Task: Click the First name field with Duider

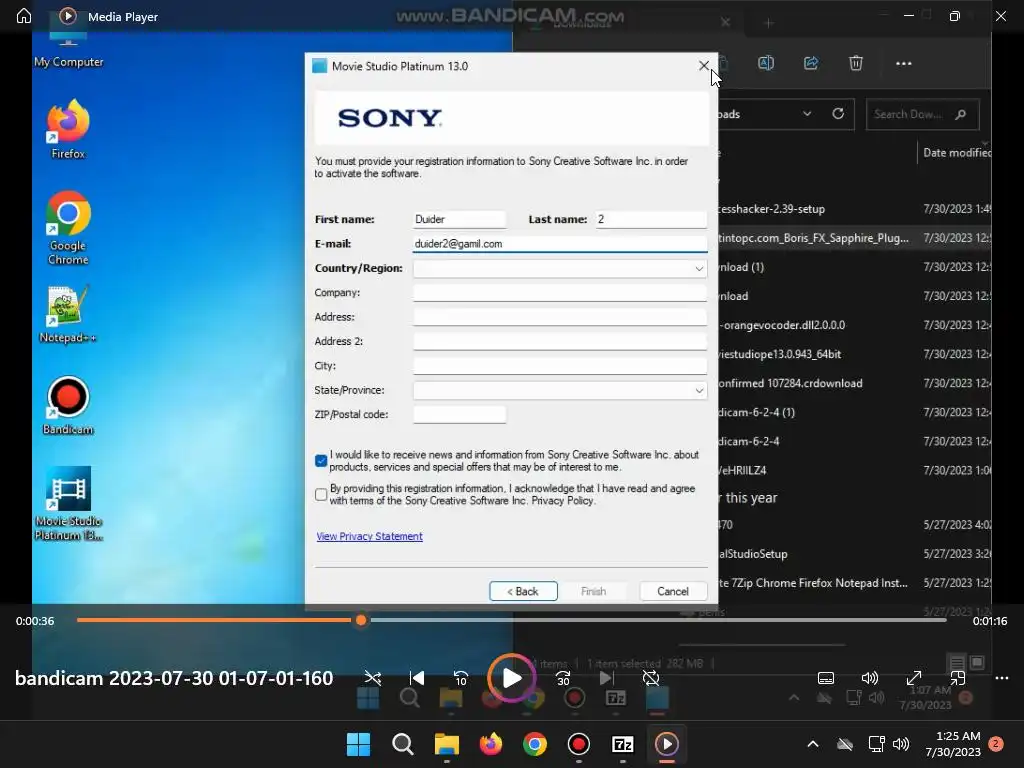Action: pyautogui.click(x=460, y=219)
